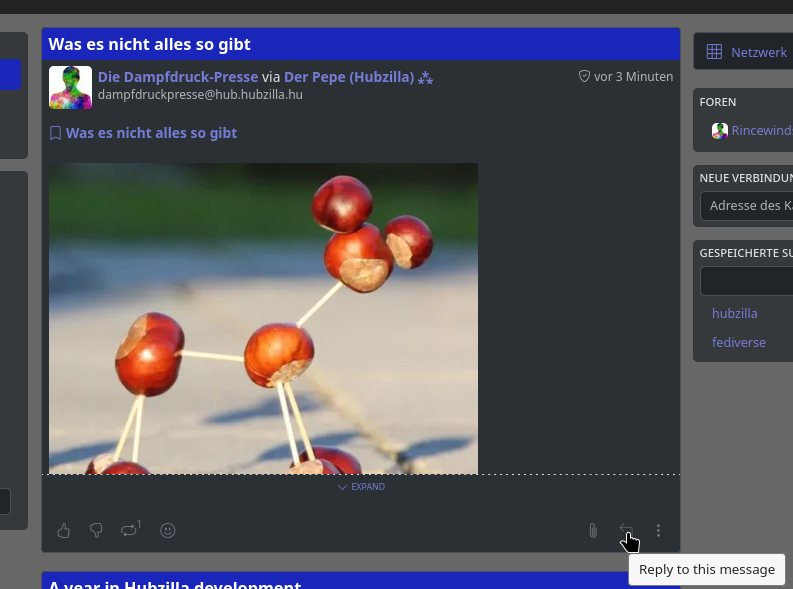
Task: Click the shield icon beside timestamp
Action: [584, 77]
